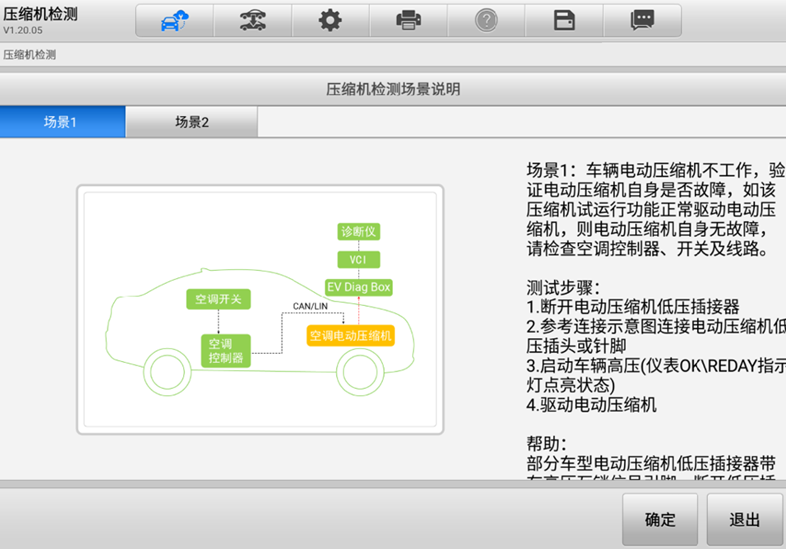Click the 测试步骤 heading text
This screenshot has height=549, width=786.
click(563, 288)
